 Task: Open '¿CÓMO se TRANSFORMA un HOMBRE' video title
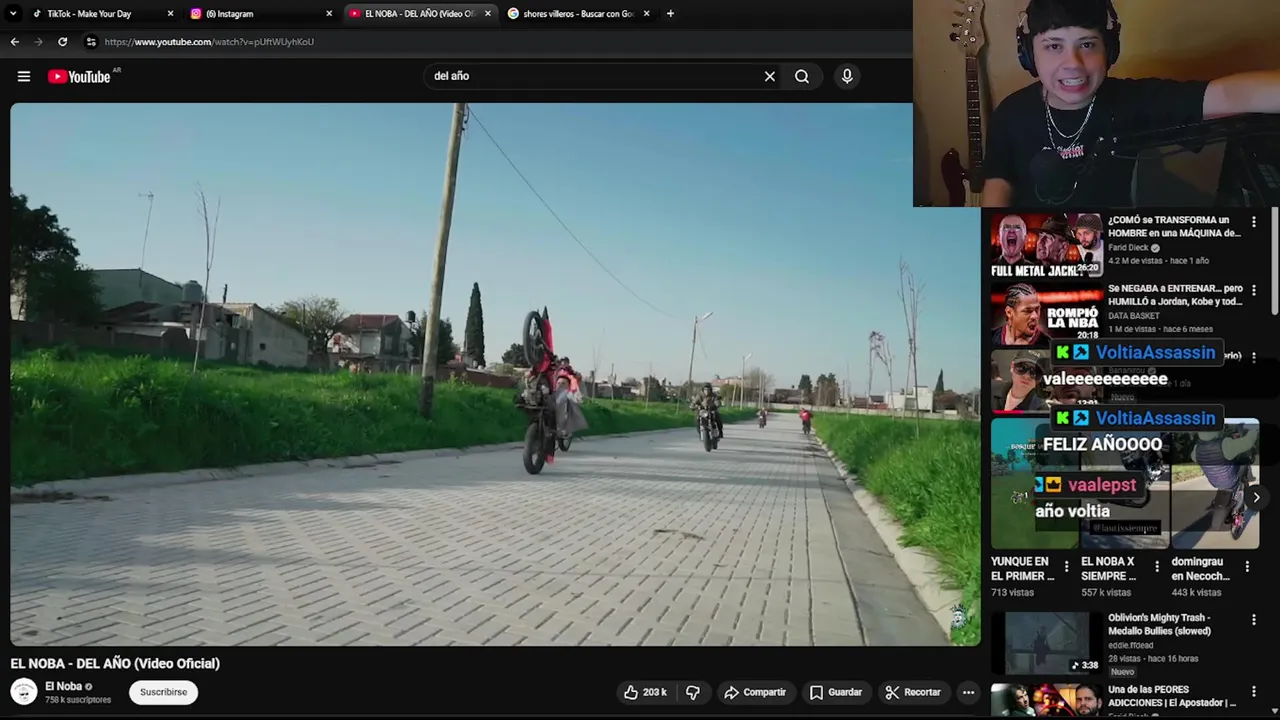click(x=1174, y=226)
